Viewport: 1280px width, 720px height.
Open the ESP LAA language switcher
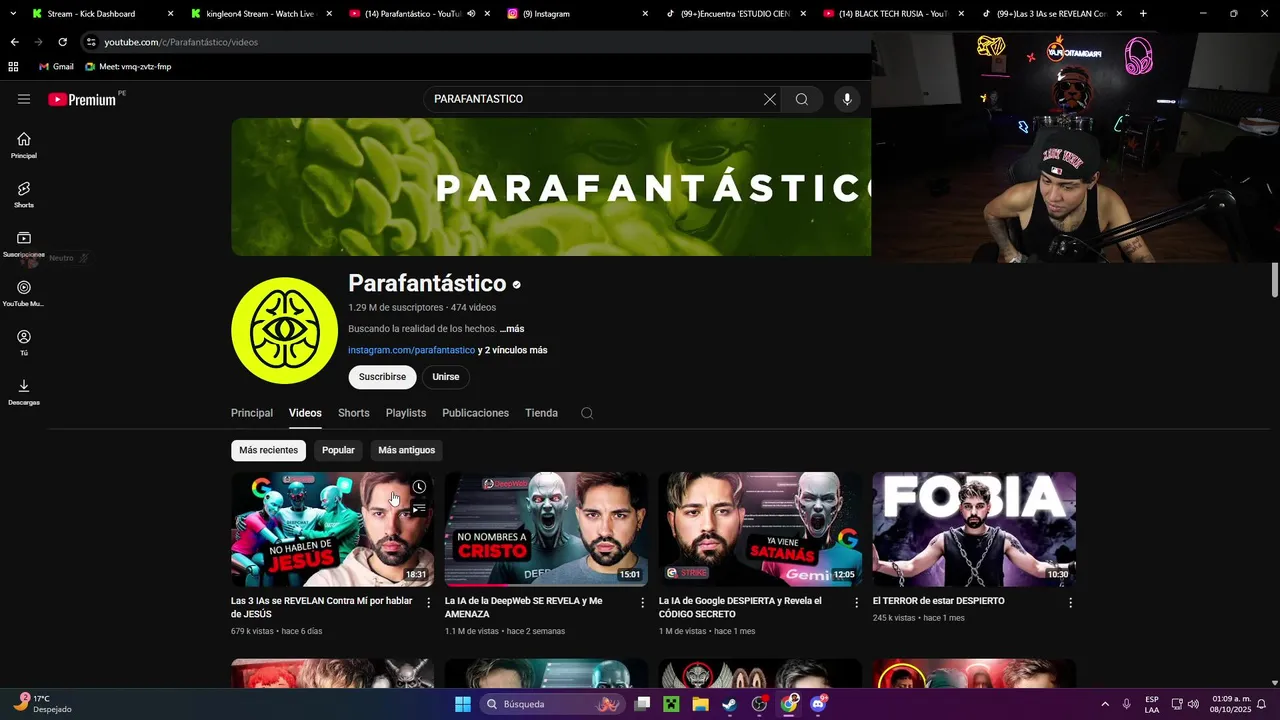point(1152,704)
